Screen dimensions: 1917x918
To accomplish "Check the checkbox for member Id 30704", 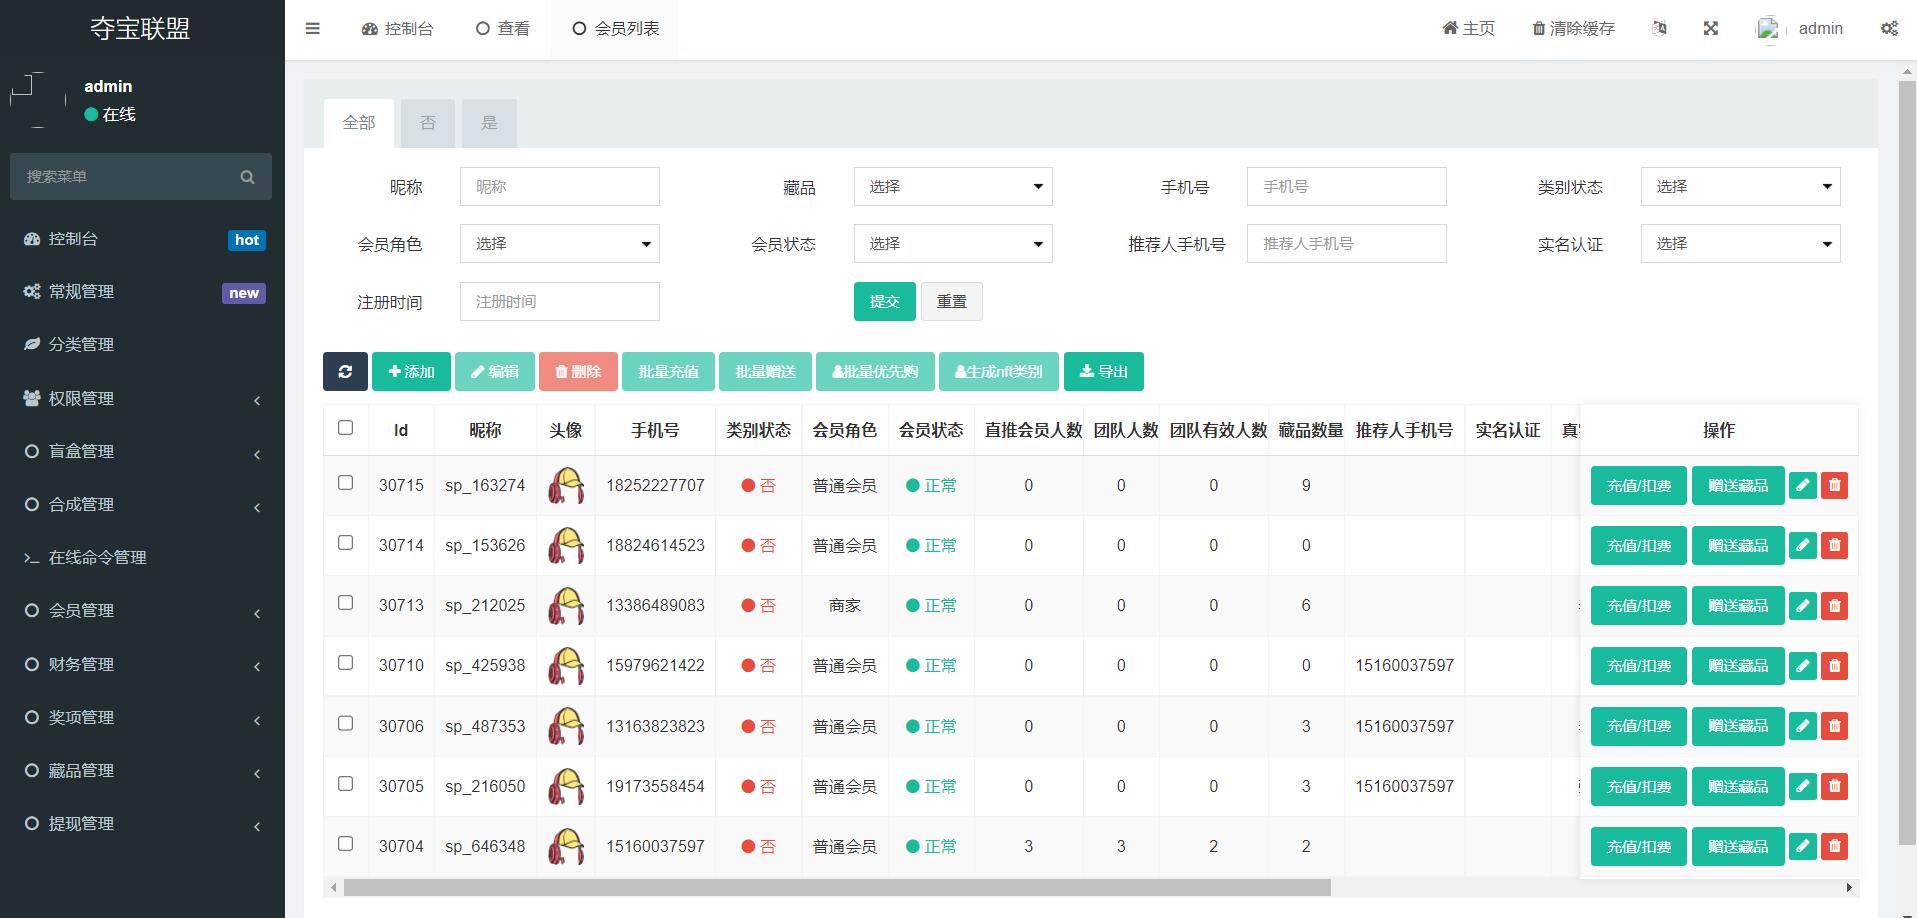I will tap(346, 845).
